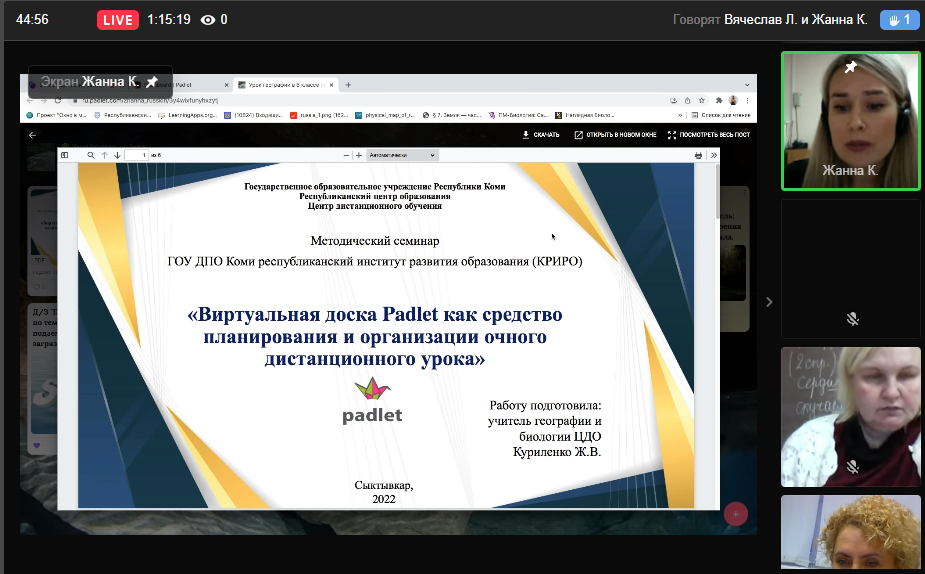The image size is (925, 574).
Task: Click red plus add post button
Action: tap(736, 514)
